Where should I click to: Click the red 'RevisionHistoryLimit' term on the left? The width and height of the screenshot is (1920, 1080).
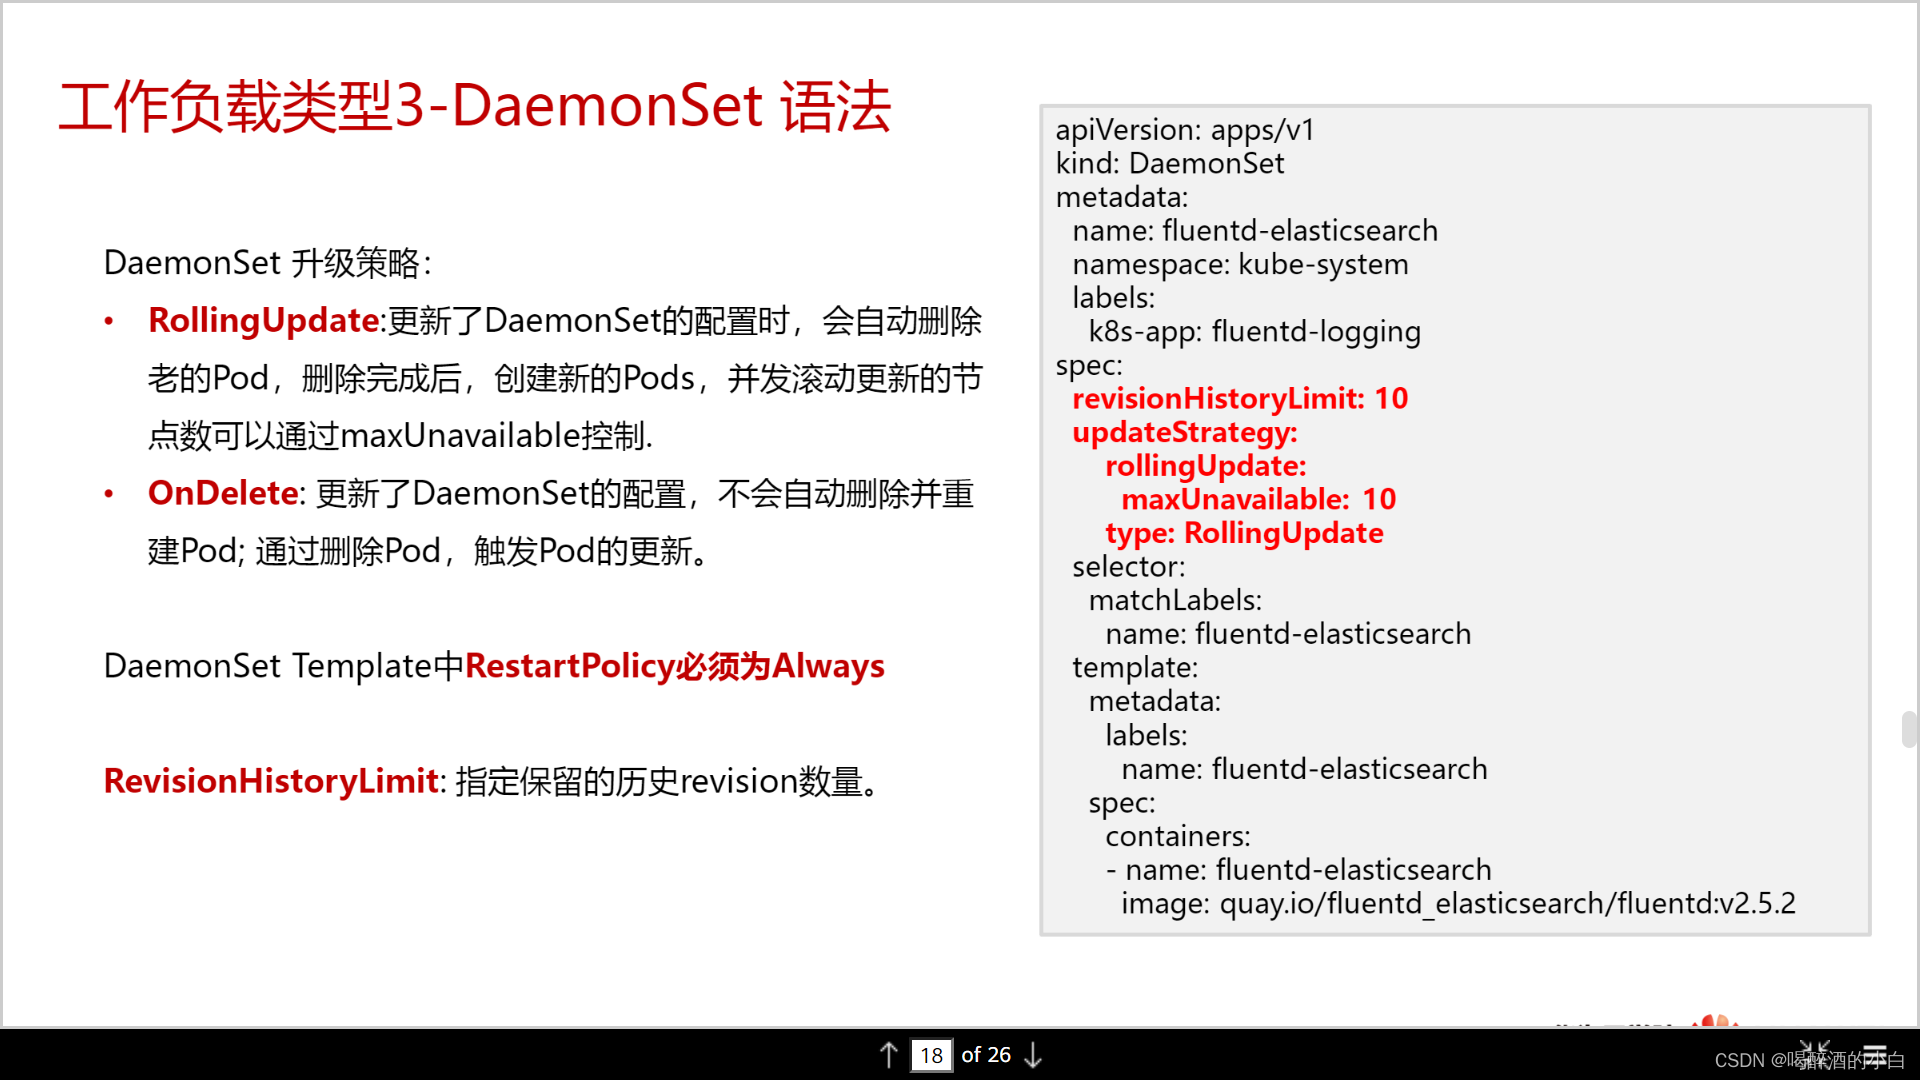[271, 781]
